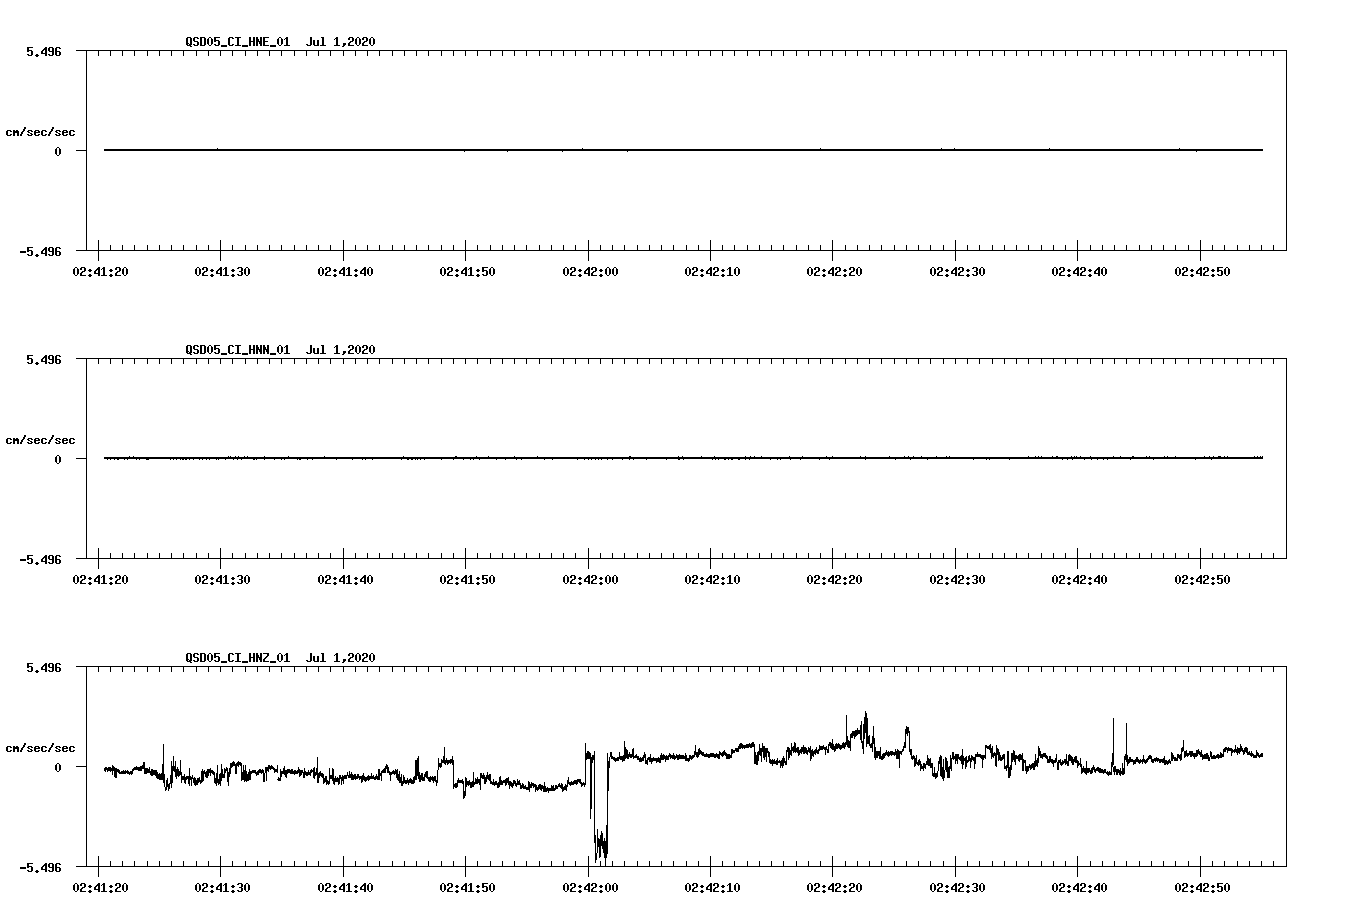Click the 02:41:30 time label under HNE plot
Screen dimensions: 1358x924
222,271
